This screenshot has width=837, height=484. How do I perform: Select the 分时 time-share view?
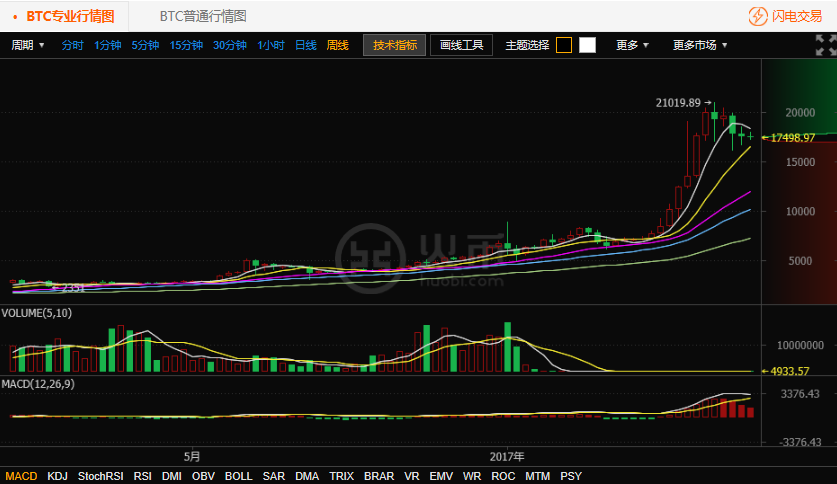tap(73, 45)
